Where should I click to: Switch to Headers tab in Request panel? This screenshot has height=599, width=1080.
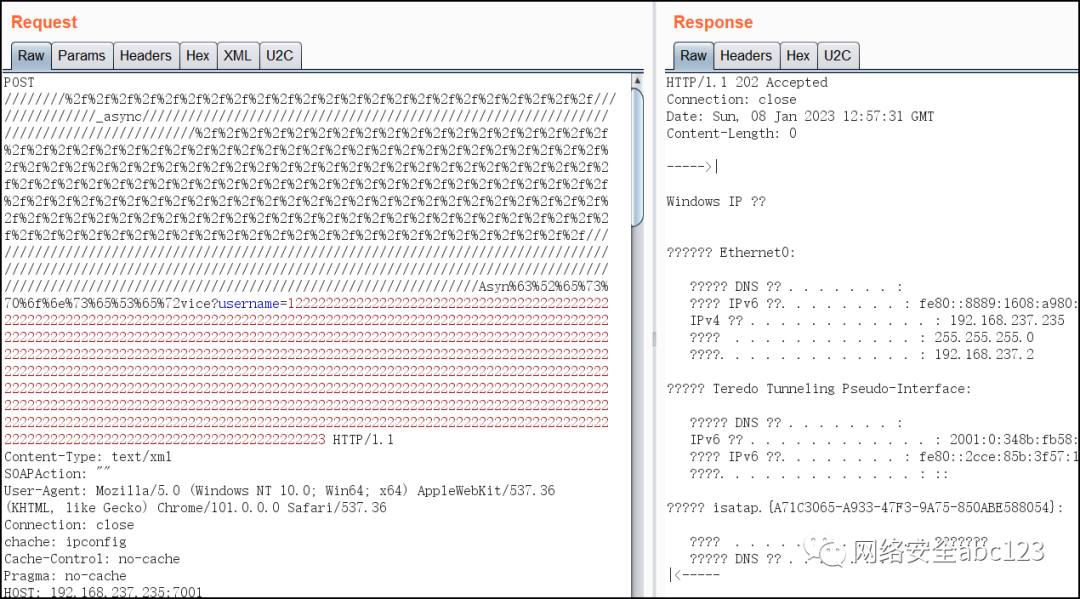point(145,56)
